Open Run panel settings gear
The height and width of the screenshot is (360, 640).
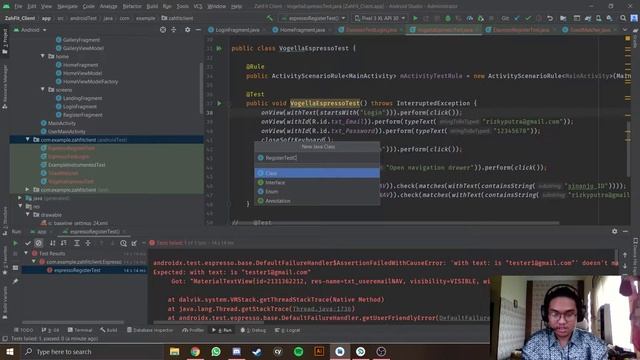[x=615, y=231]
